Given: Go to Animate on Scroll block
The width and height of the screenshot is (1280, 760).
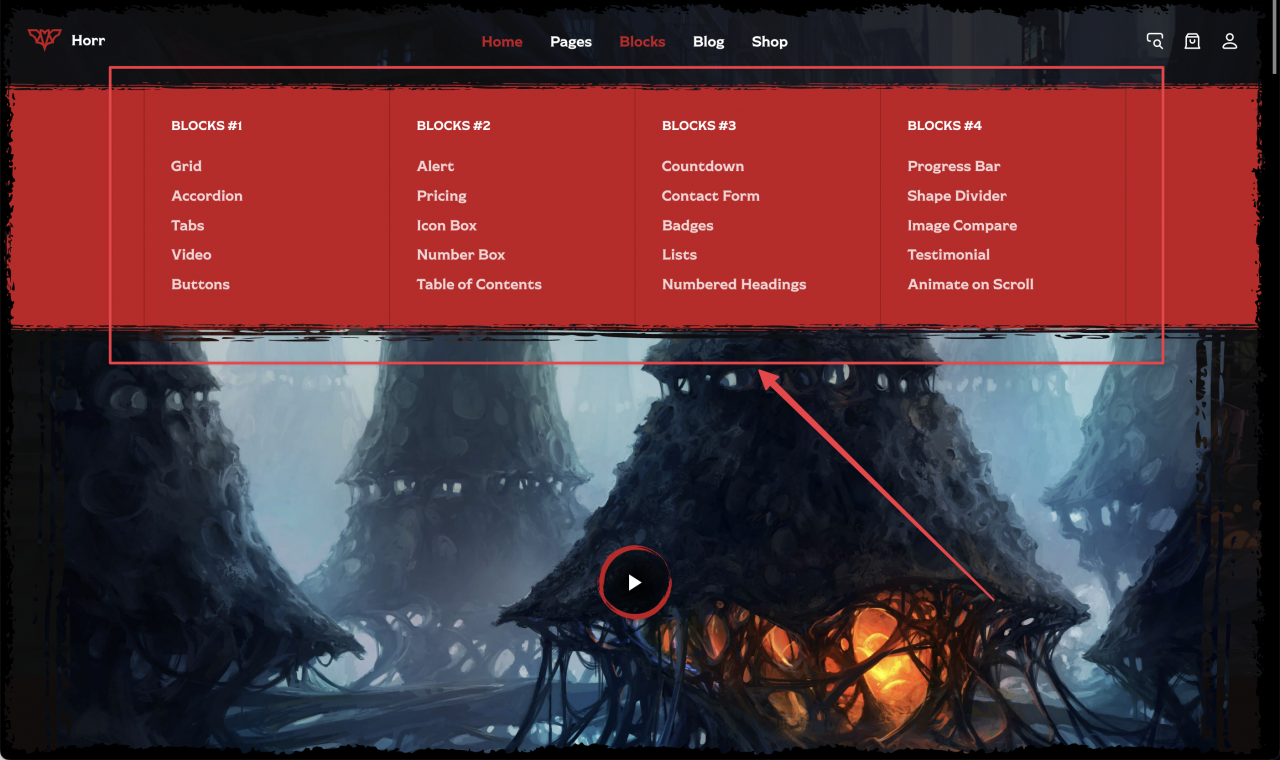Looking at the screenshot, I should (971, 284).
